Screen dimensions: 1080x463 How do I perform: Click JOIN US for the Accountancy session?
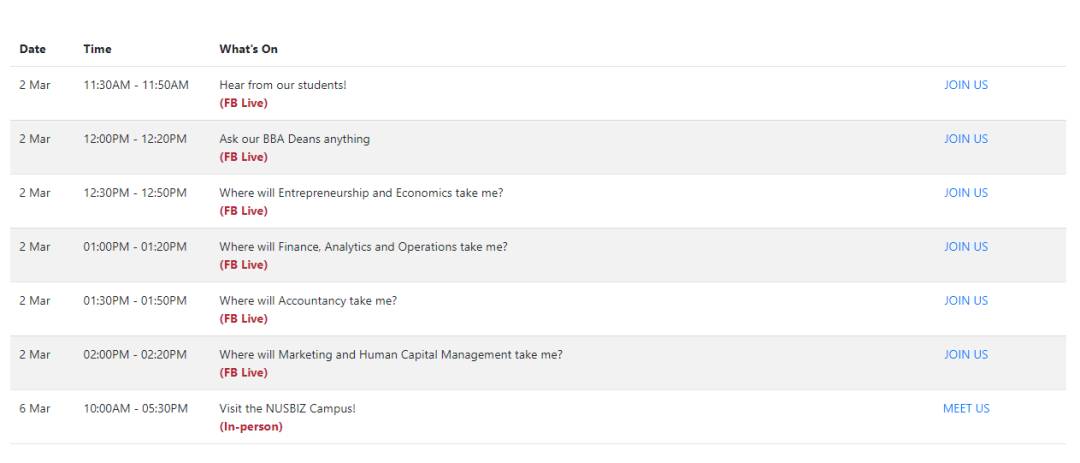965,301
